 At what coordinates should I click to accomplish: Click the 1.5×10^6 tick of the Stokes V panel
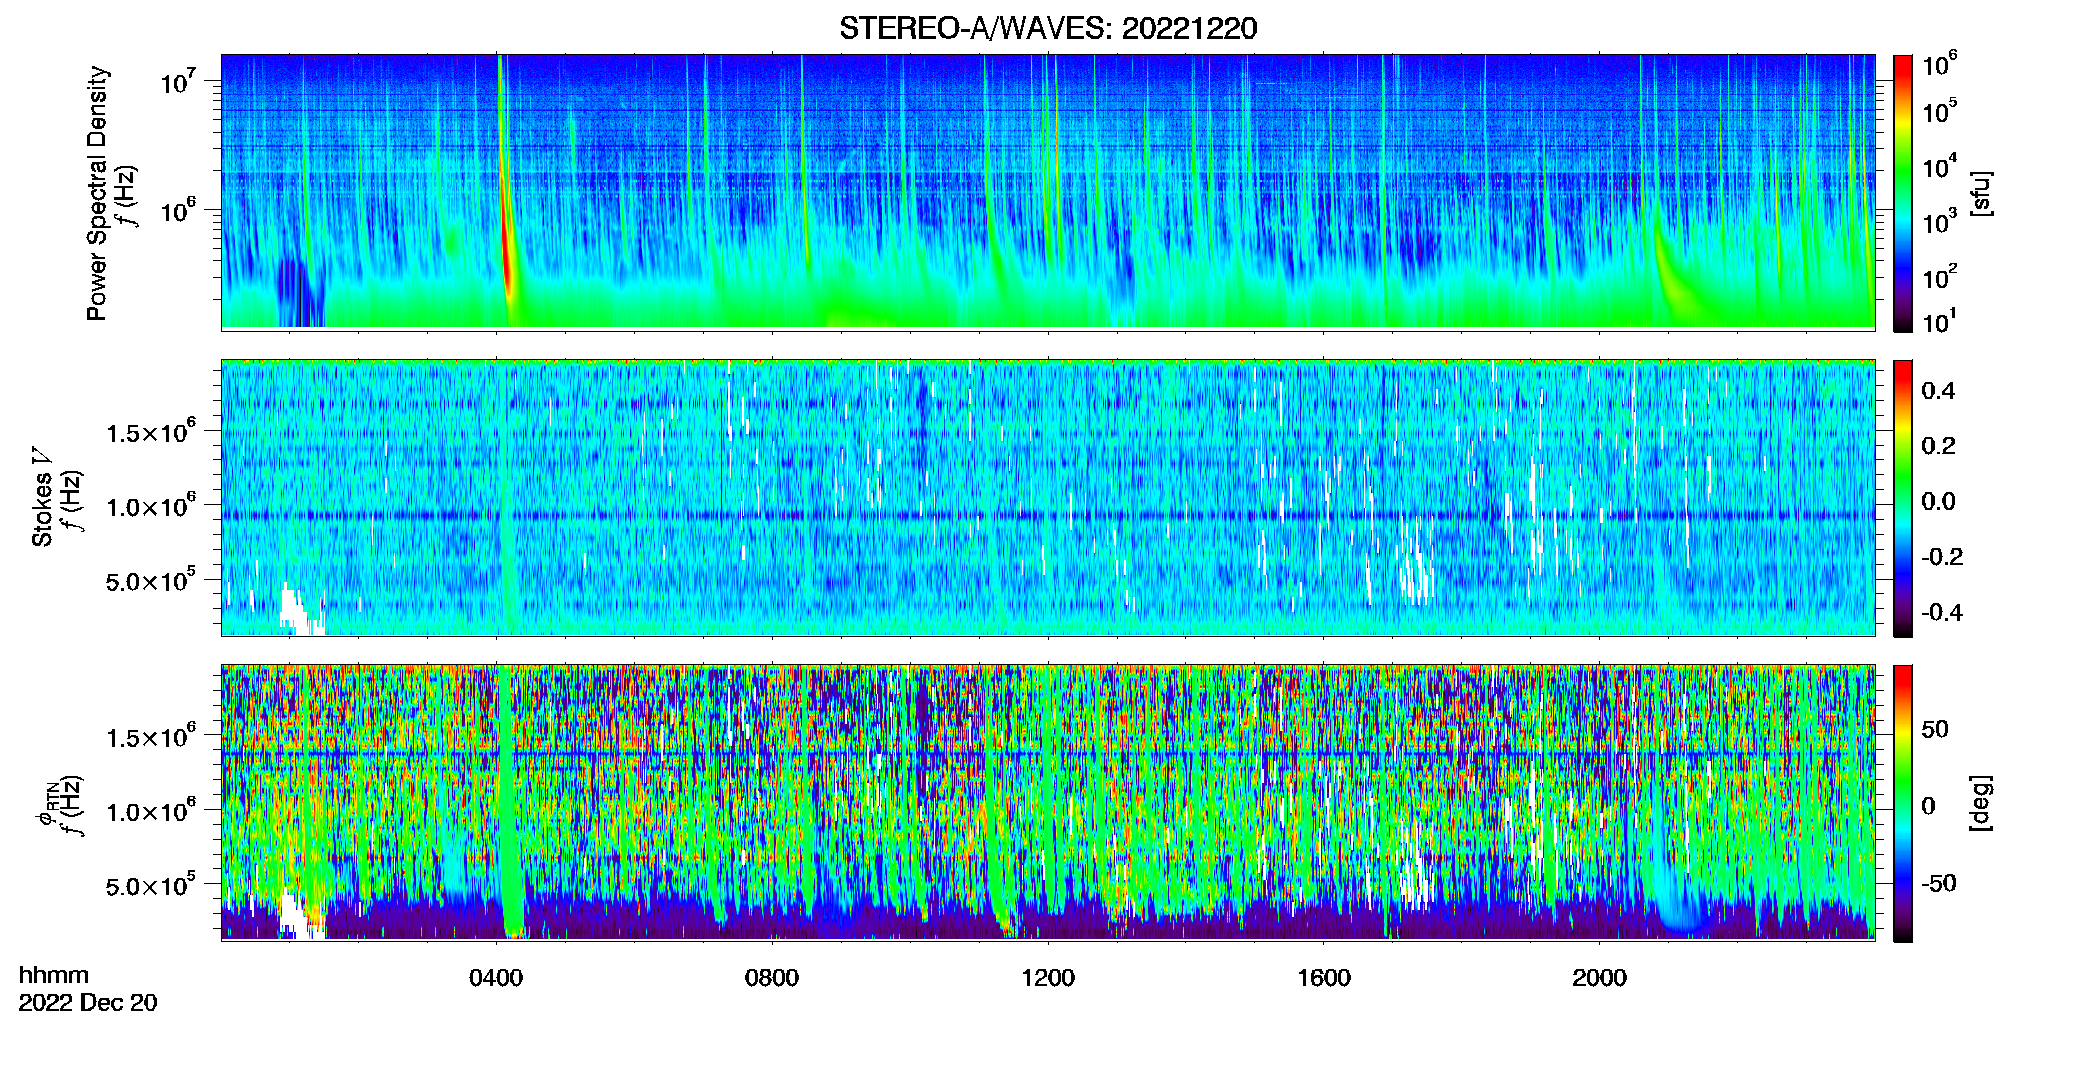point(151,431)
